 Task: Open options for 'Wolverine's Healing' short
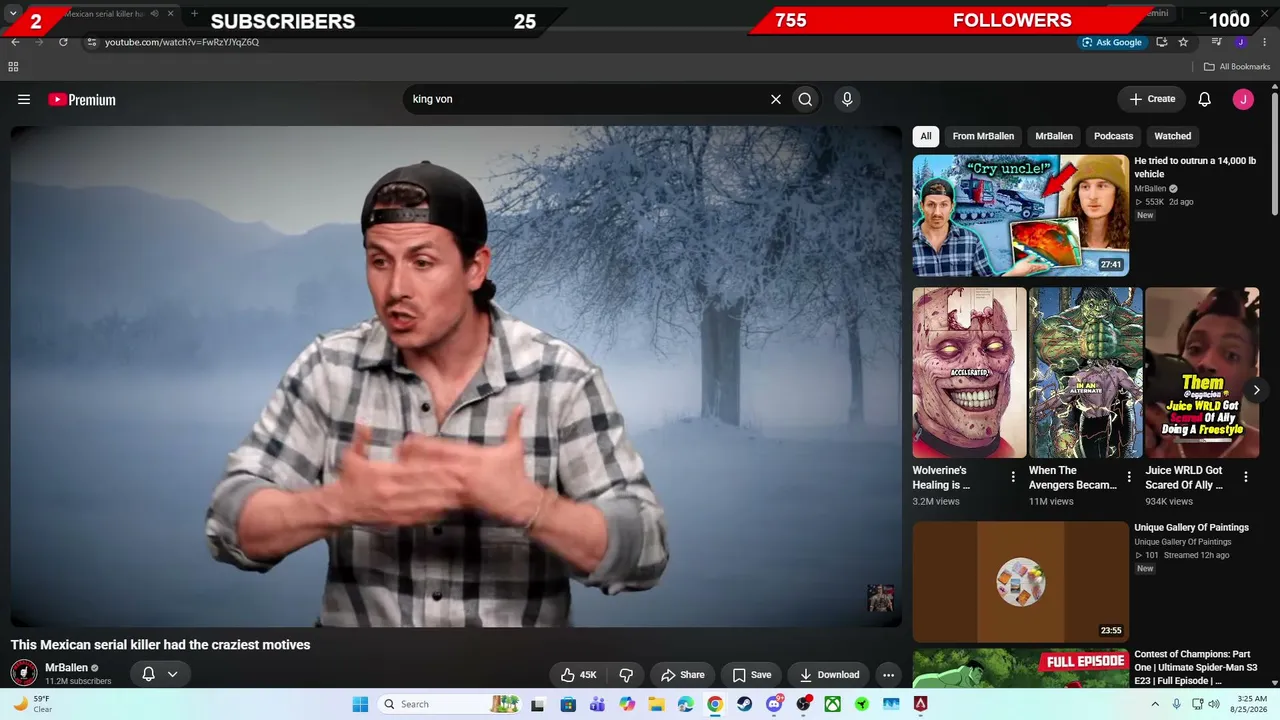click(x=1013, y=477)
